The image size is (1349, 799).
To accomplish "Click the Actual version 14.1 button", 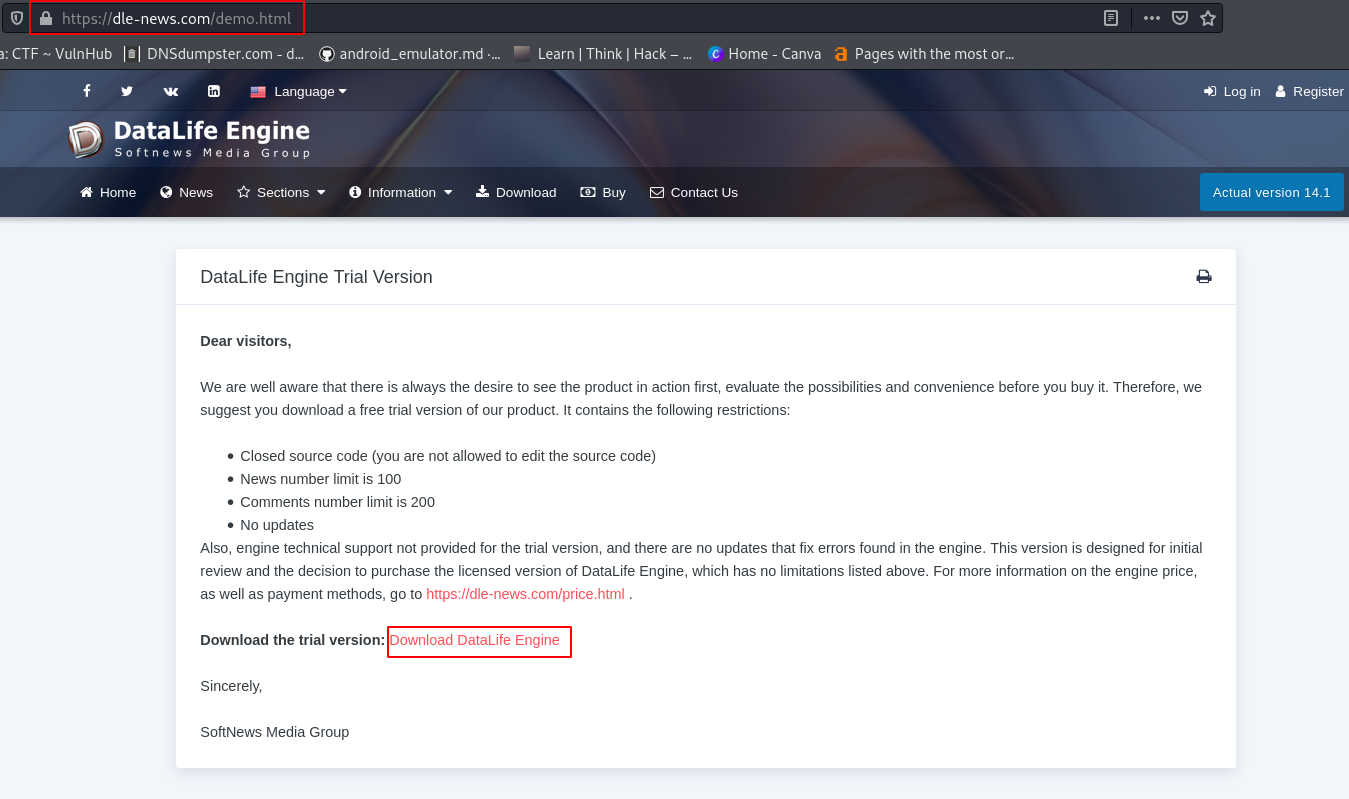I will 1271,192.
